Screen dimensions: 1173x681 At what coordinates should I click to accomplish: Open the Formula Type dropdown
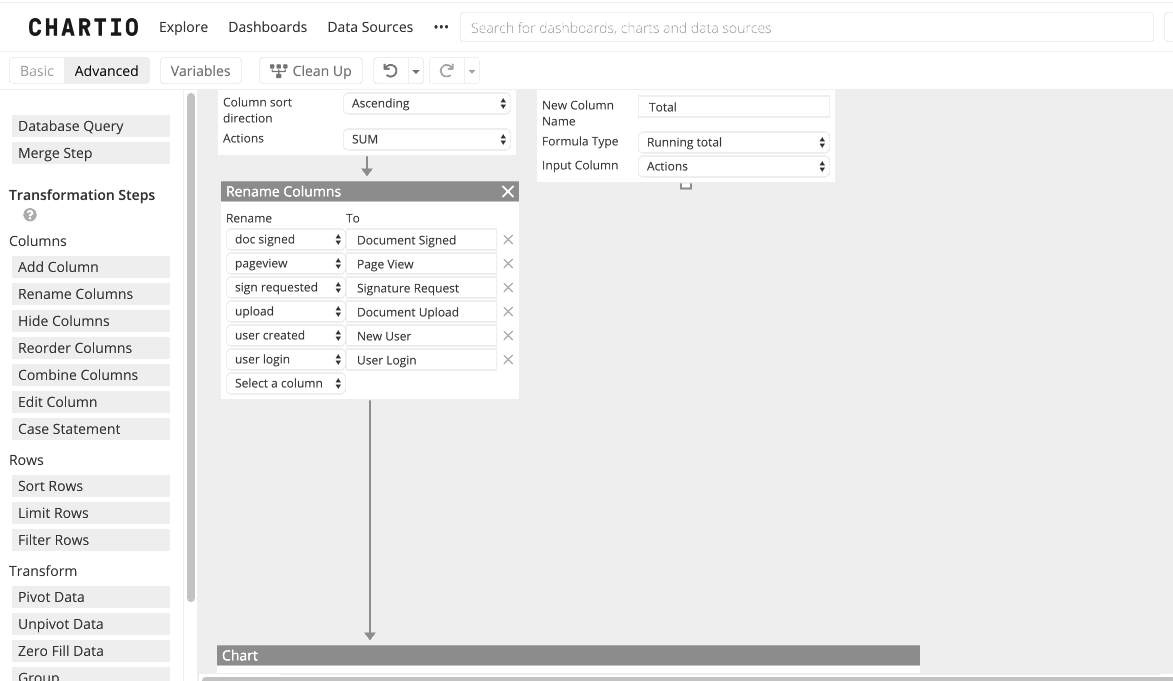point(734,142)
